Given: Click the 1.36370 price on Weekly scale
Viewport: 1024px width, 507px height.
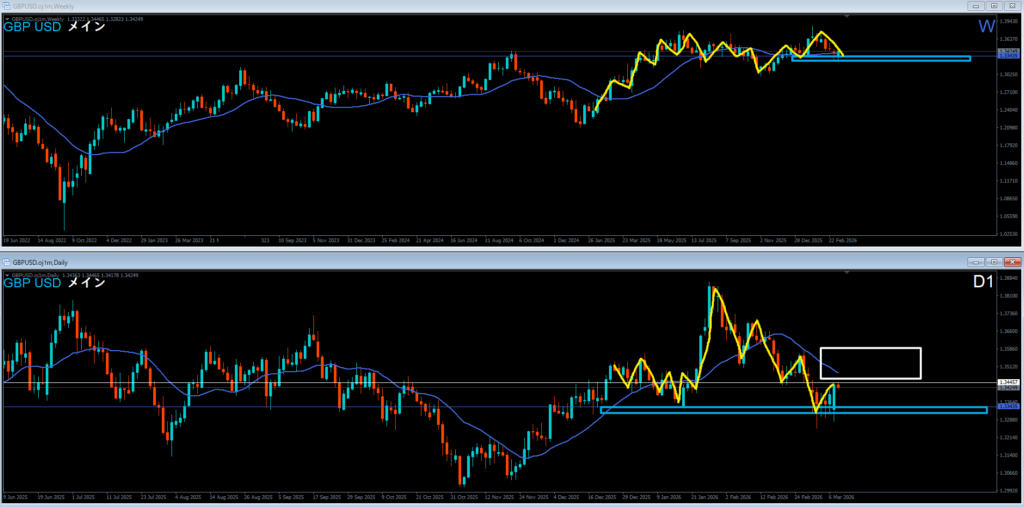Looking at the screenshot, I should point(1009,39).
